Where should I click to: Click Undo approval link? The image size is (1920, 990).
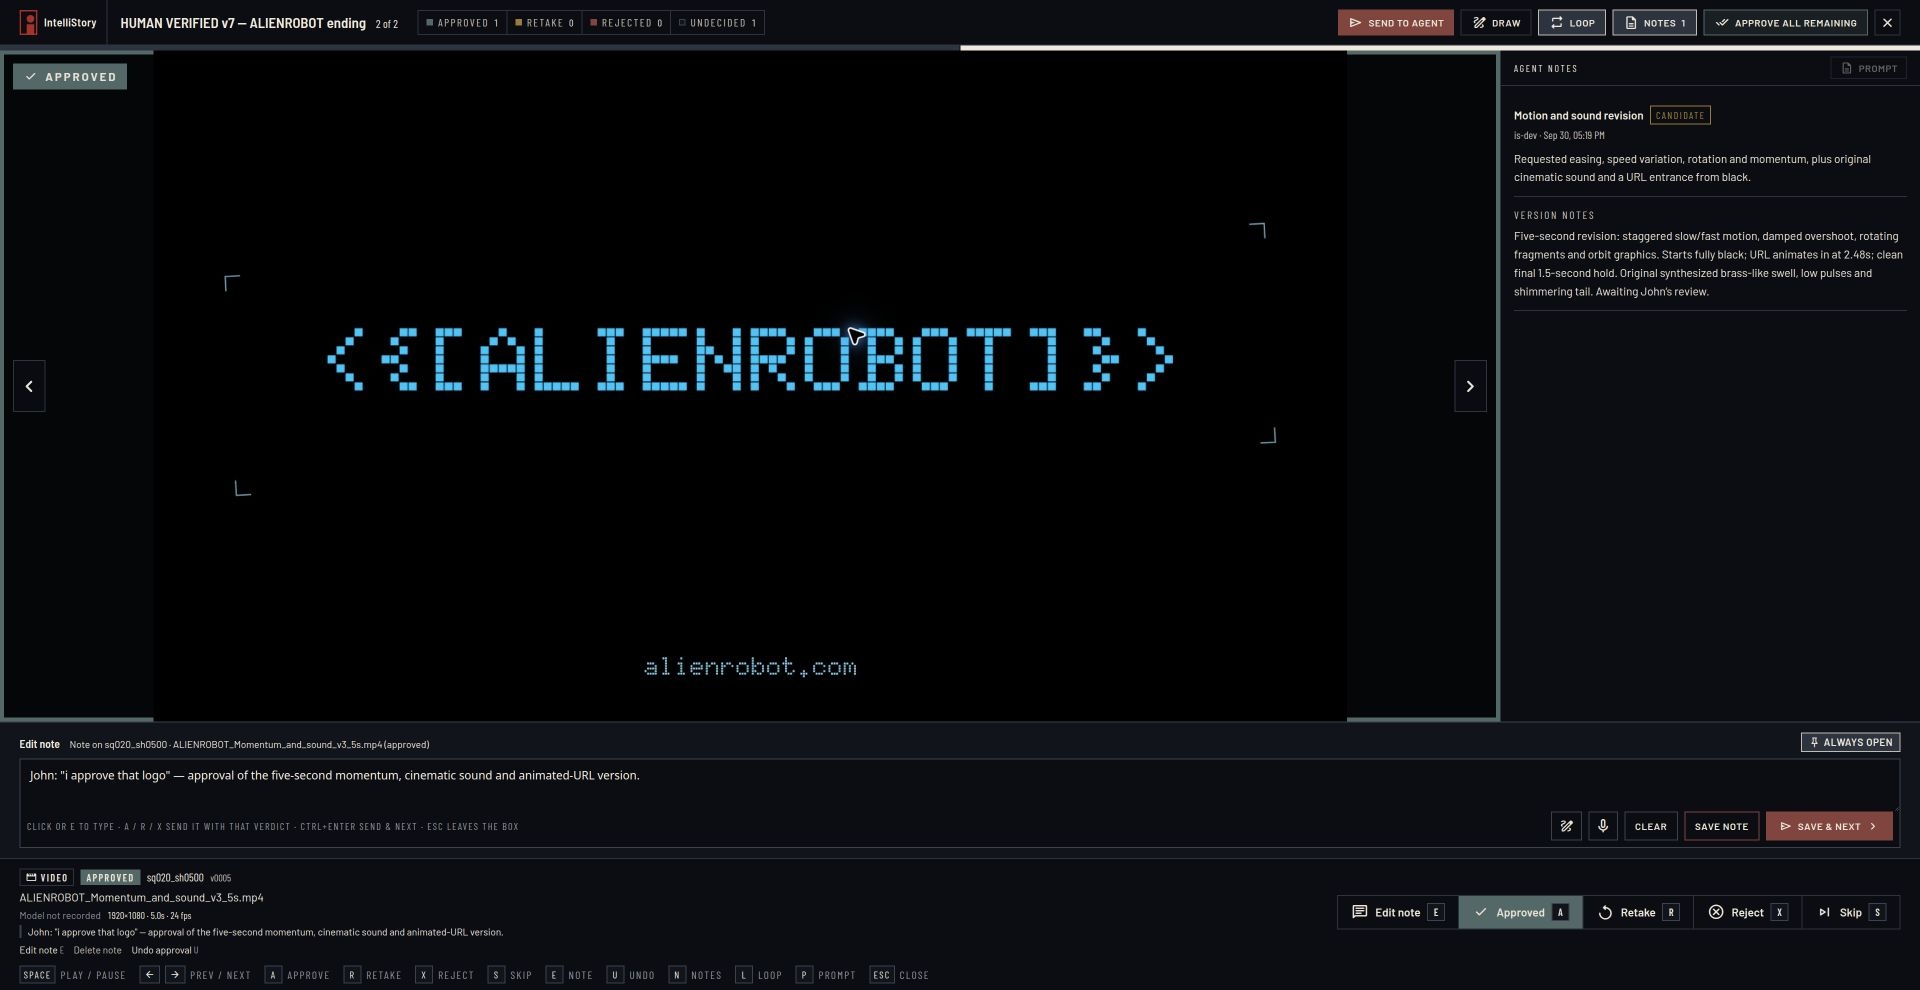pyautogui.click(x=165, y=950)
